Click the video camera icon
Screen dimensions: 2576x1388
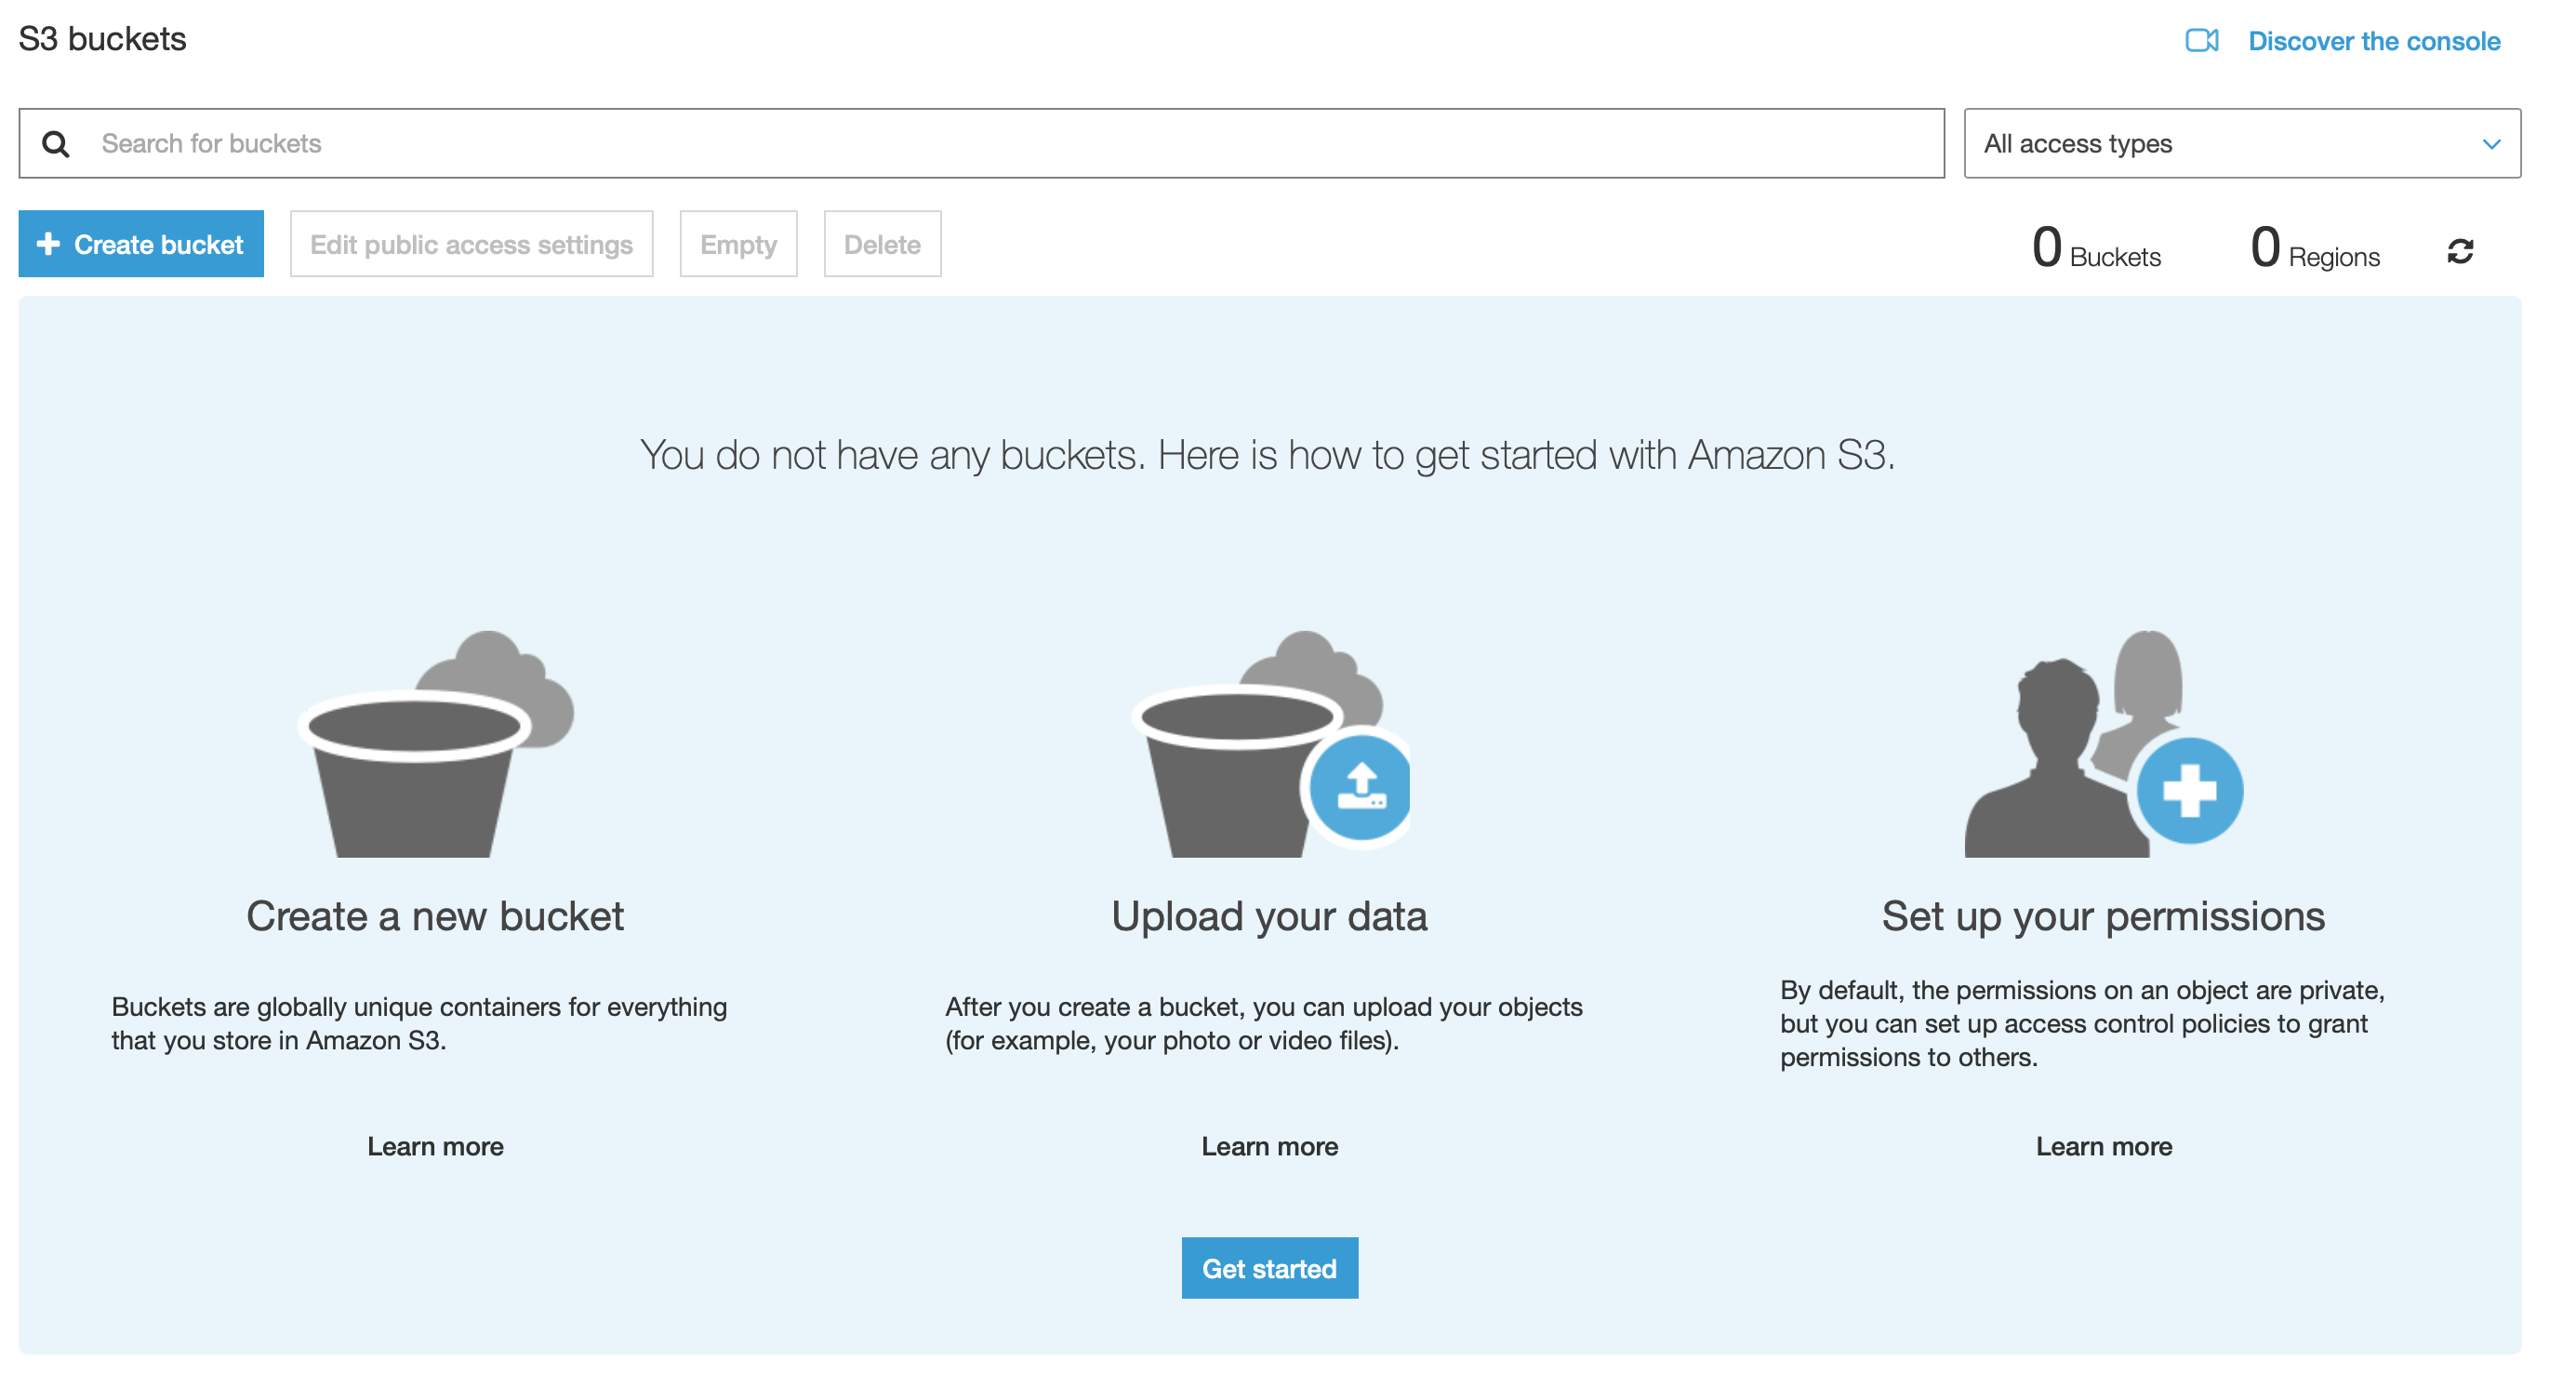coord(2201,40)
